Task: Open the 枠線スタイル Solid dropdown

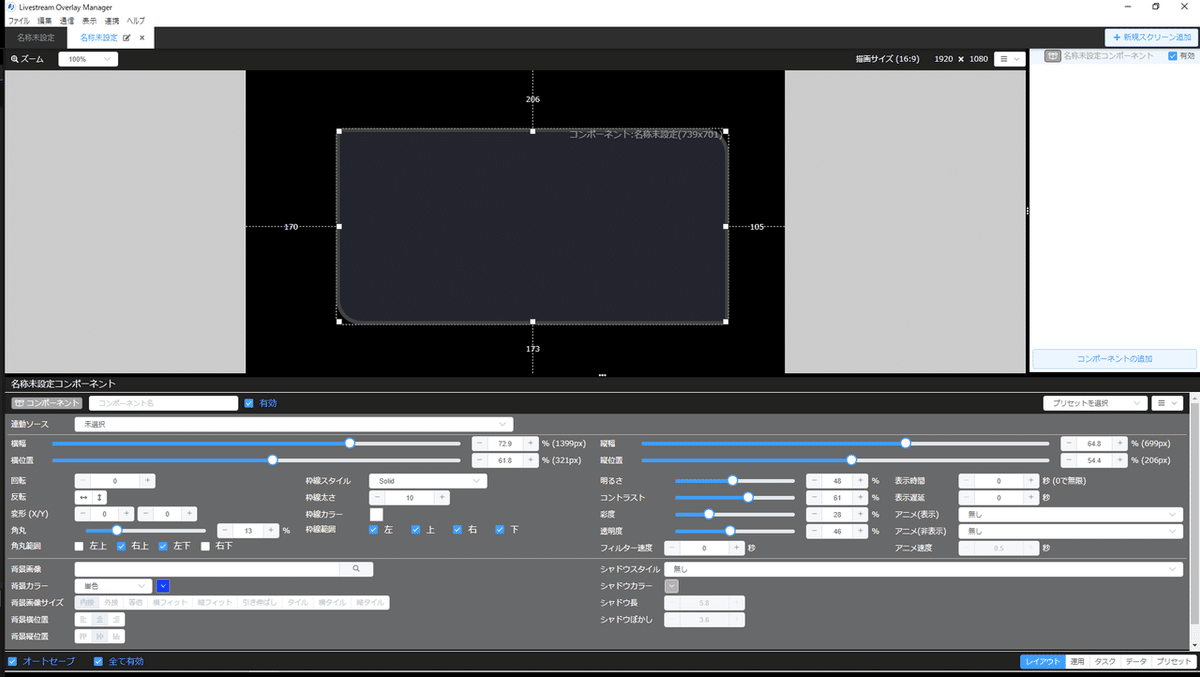Action: (x=428, y=481)
